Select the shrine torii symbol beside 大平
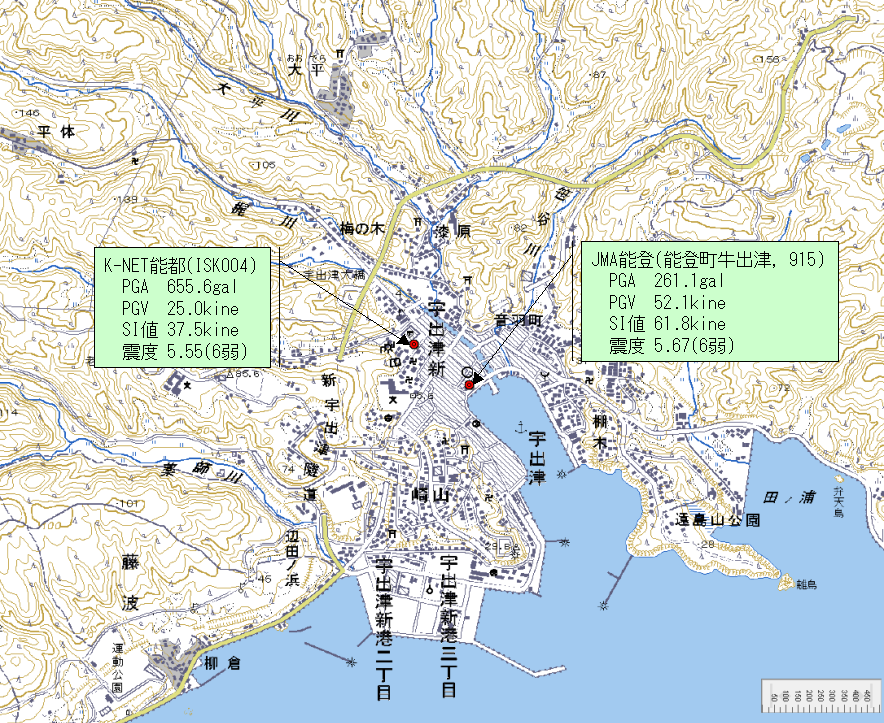884x723 pixels. [x=340, y=54]
